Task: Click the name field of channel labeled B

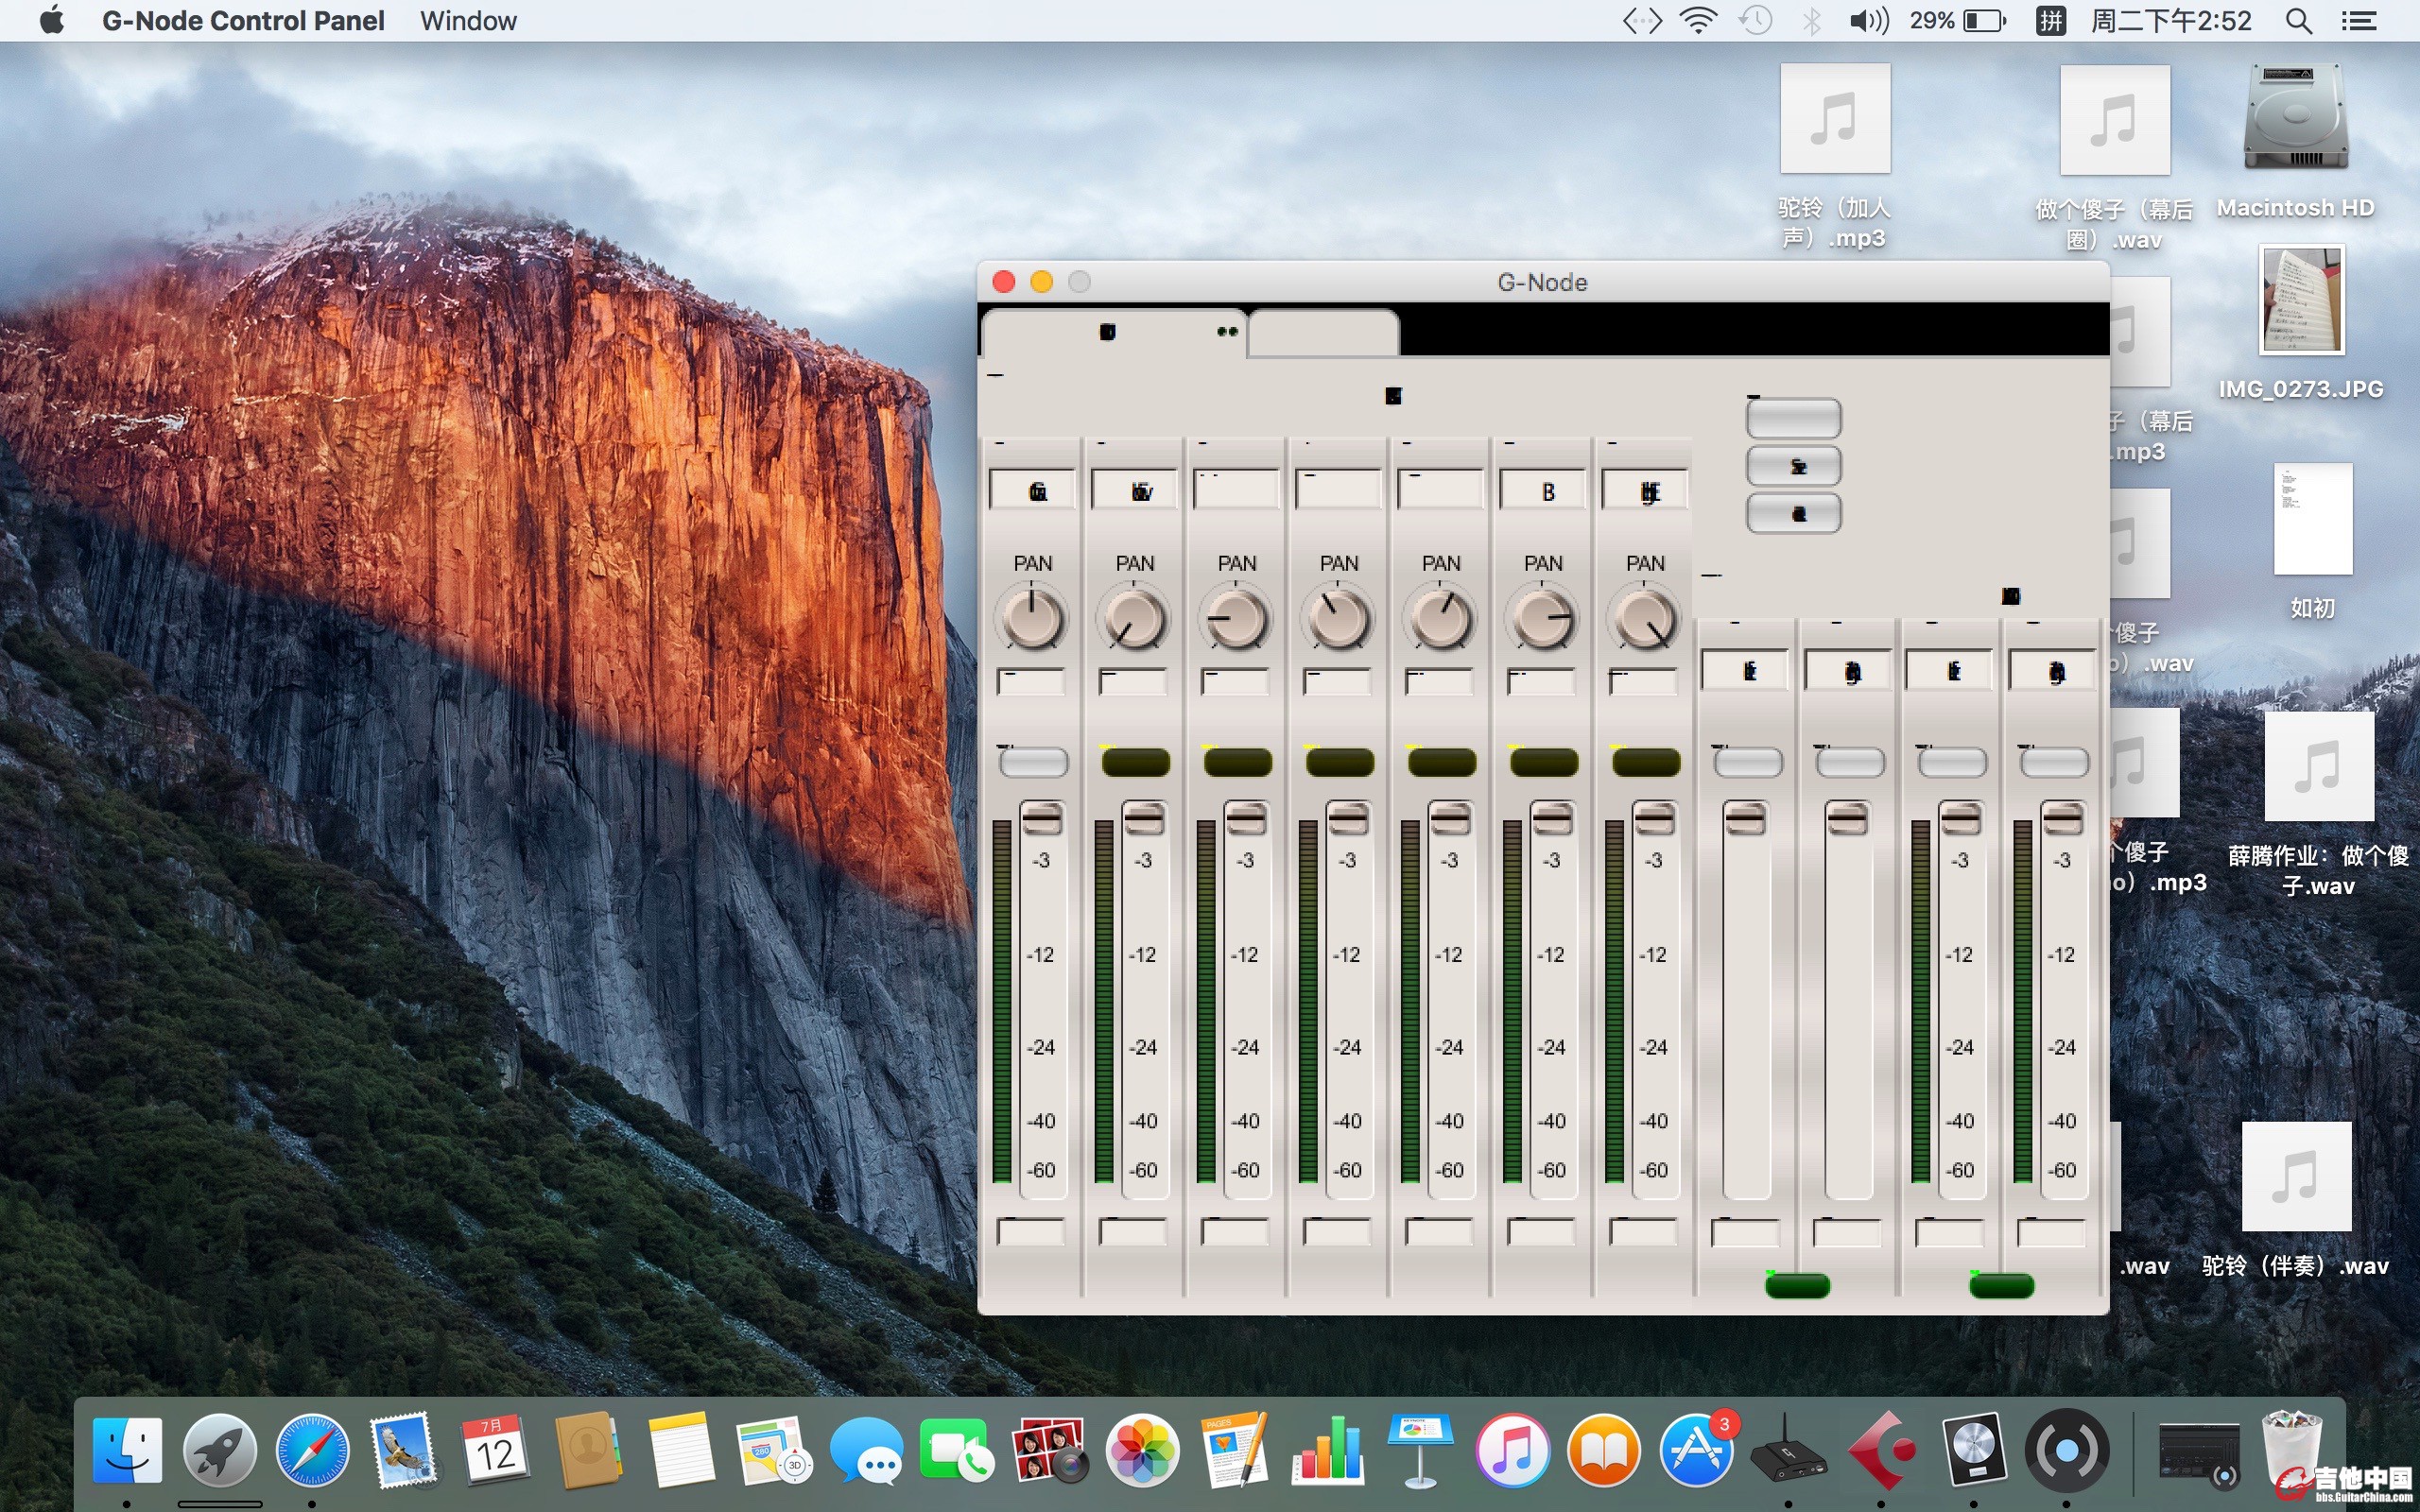Action: tap(1543, 490)
